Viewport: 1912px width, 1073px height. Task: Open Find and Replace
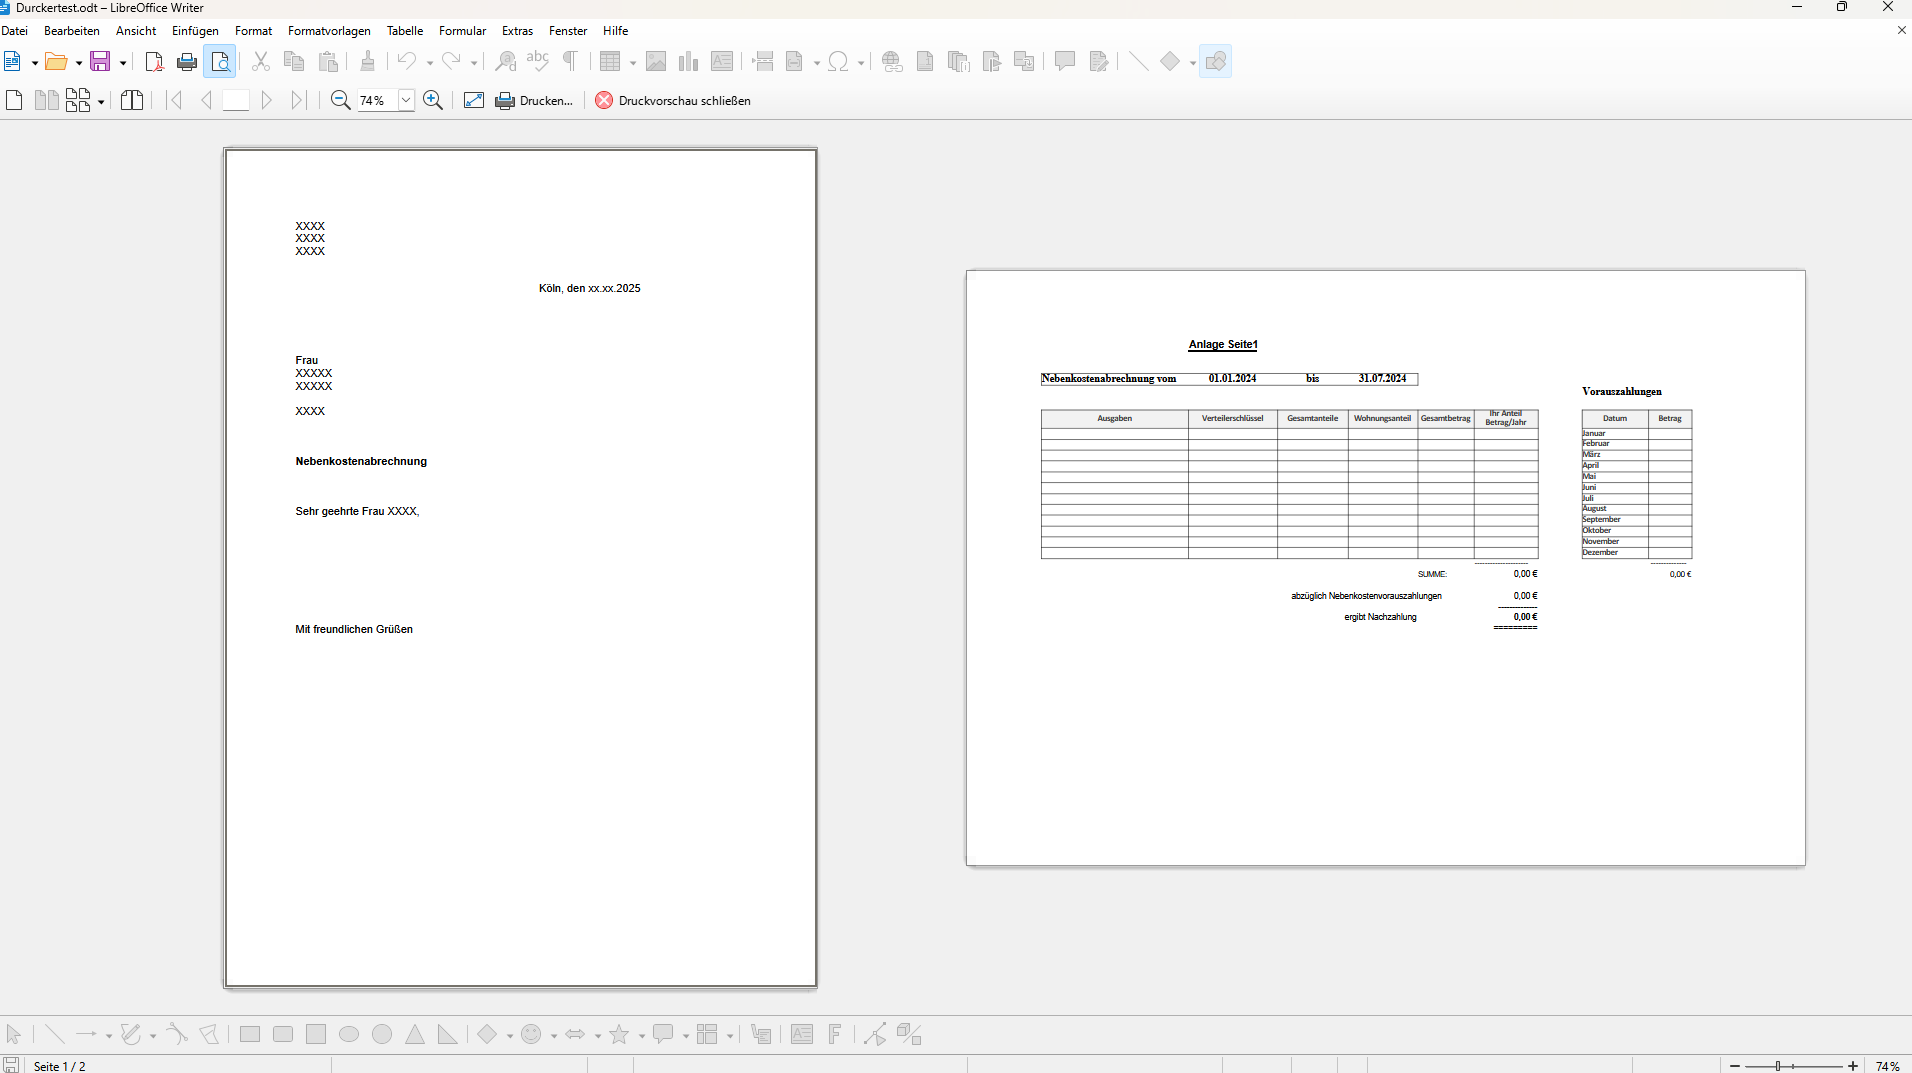tap(506, 62)
